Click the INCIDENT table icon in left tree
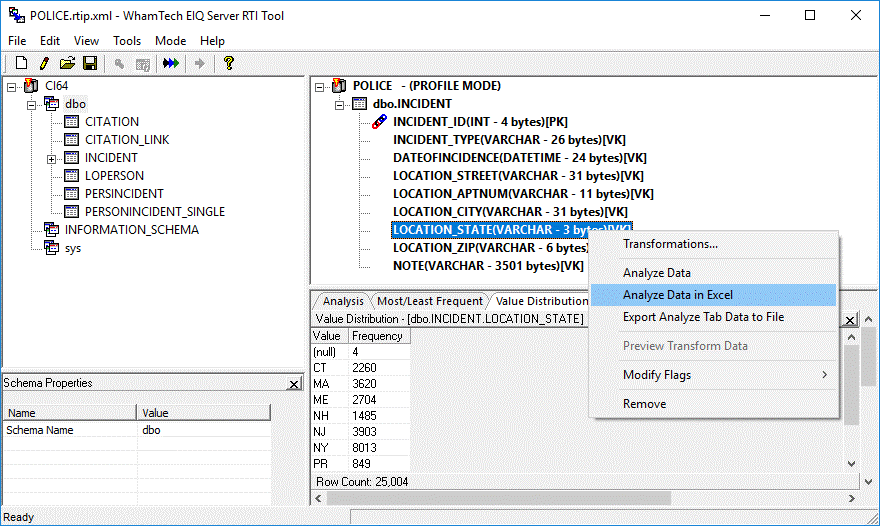 (x=71, y=158)
